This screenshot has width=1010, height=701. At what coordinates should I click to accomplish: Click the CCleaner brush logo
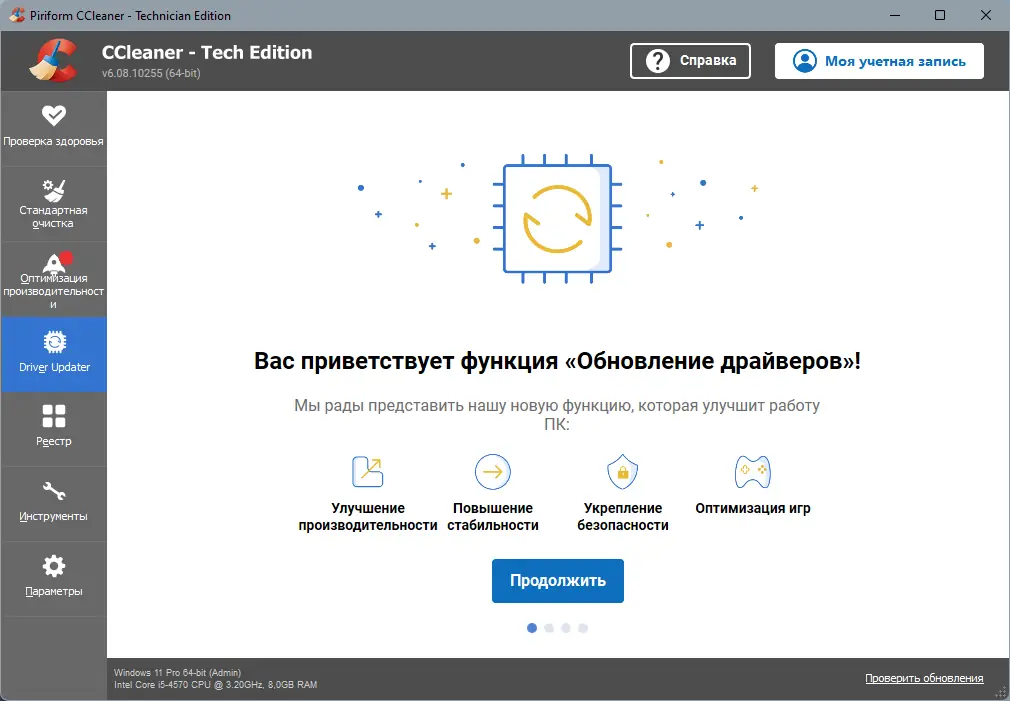55,60
